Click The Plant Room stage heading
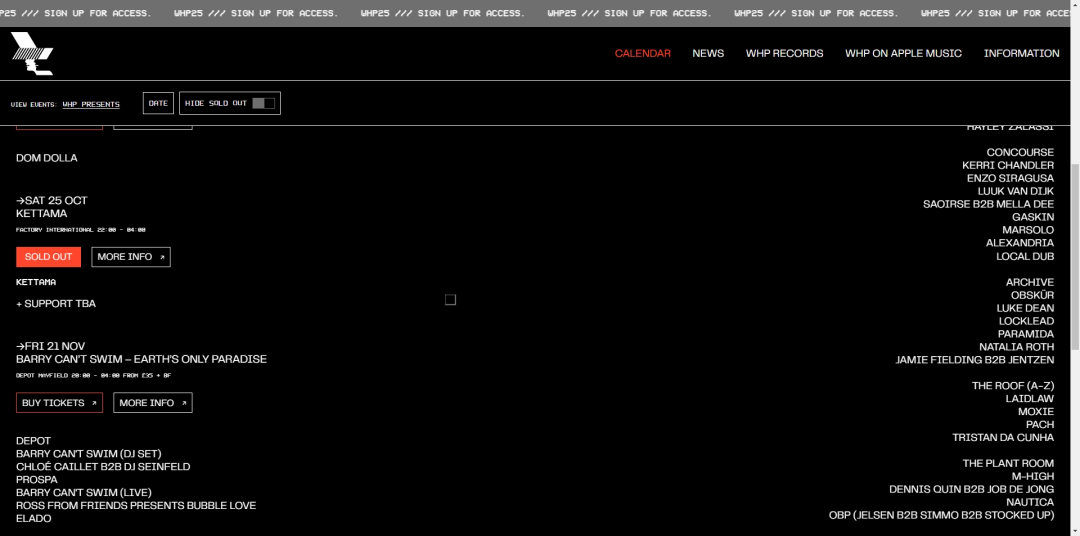 (x=1008, y=464)
